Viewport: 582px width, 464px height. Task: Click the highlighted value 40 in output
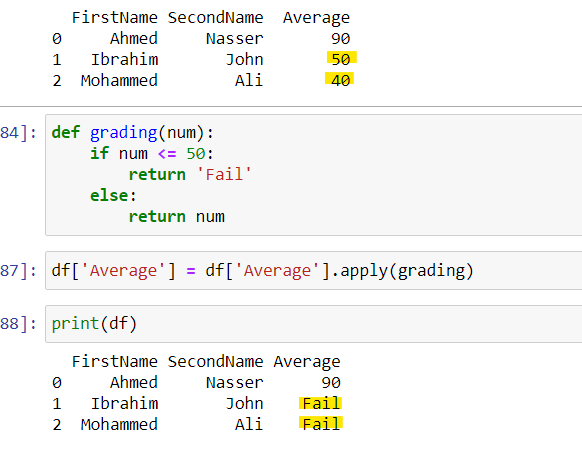tap(340, 80)
